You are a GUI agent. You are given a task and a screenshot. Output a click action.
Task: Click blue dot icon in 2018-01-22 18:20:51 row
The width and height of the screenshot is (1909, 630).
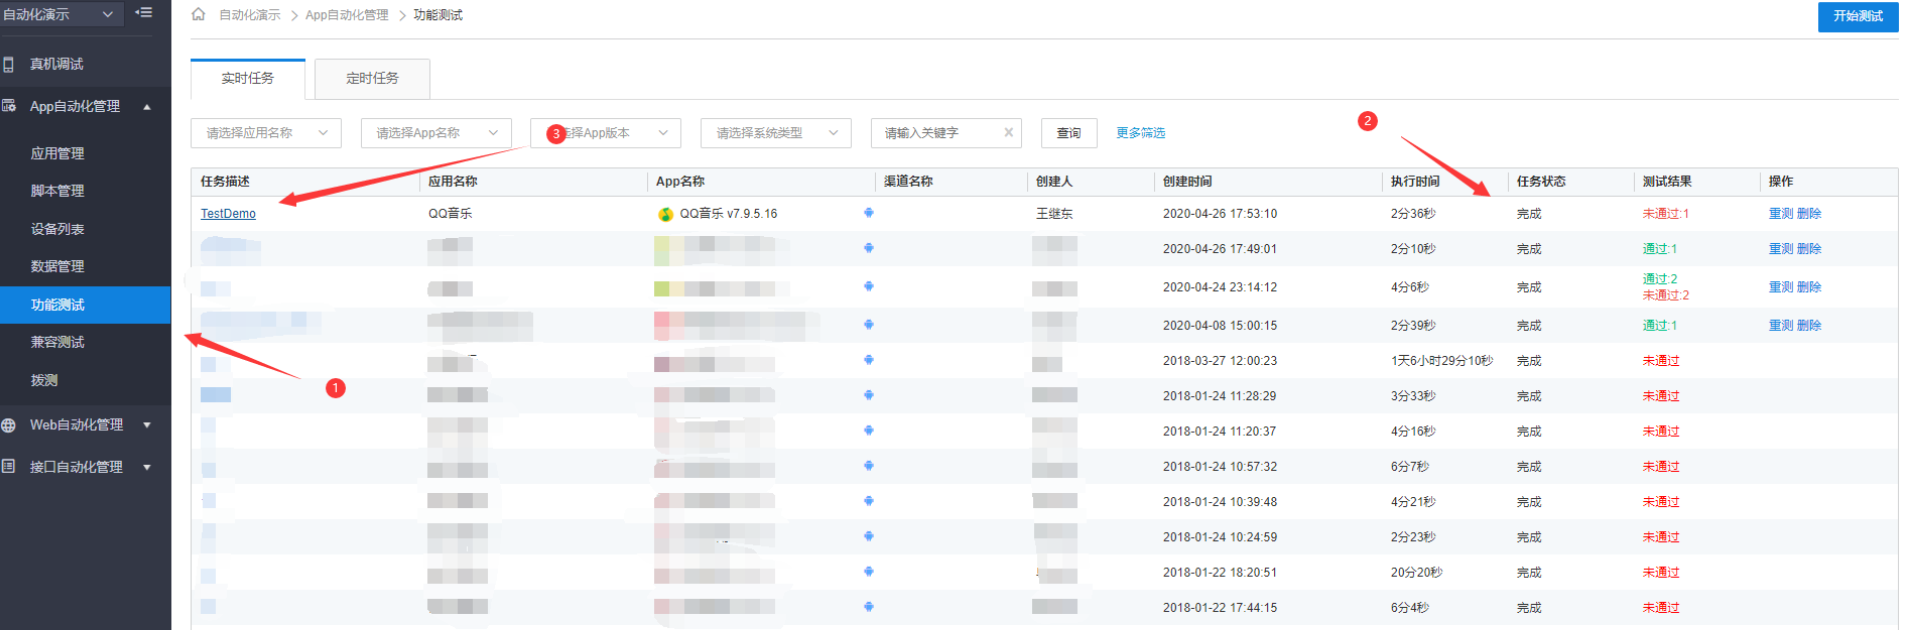(868, 572)
